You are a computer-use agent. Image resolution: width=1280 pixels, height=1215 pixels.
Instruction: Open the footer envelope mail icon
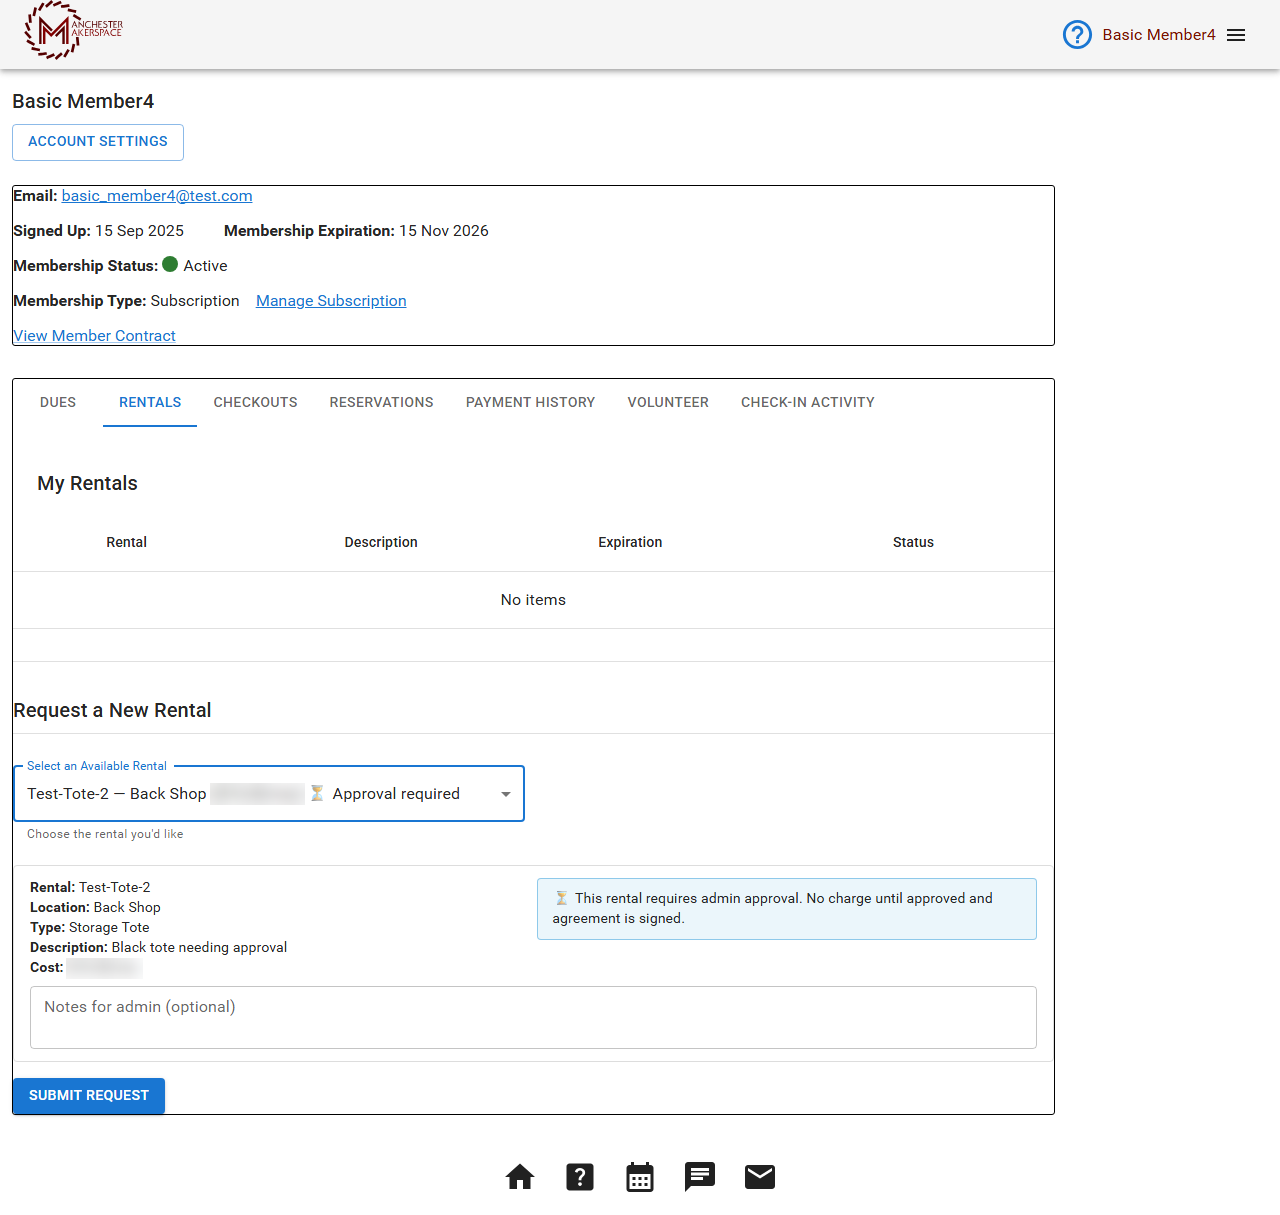click(760, 1177)
